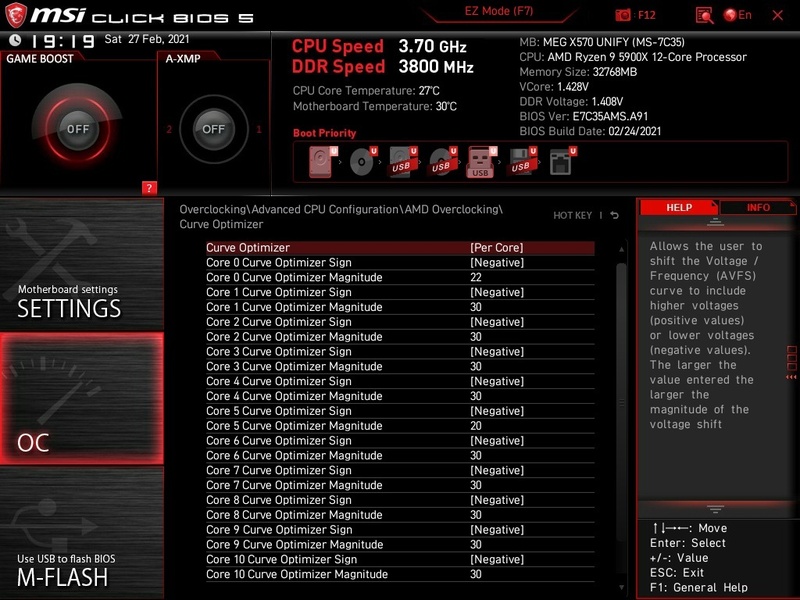Viewport: 800px width, 600px height.
Task: Change Core 8 Curve Optimizer Sign value
Action: [497, 500]
